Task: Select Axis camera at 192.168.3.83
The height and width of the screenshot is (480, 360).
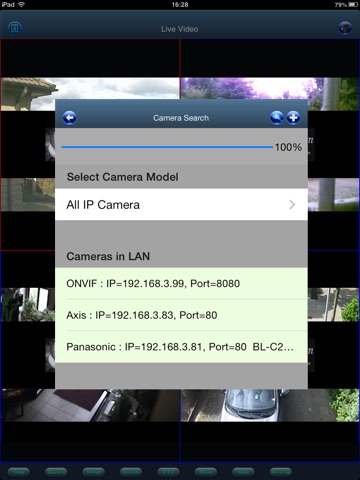Action: click(181, 315)
